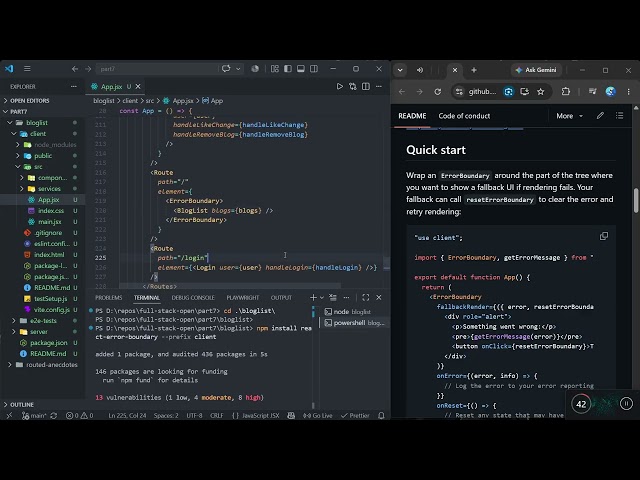The width and height of the screenshot is (640, 480).
Task: Select the powershell terminal instance
Action: point(354,323)
